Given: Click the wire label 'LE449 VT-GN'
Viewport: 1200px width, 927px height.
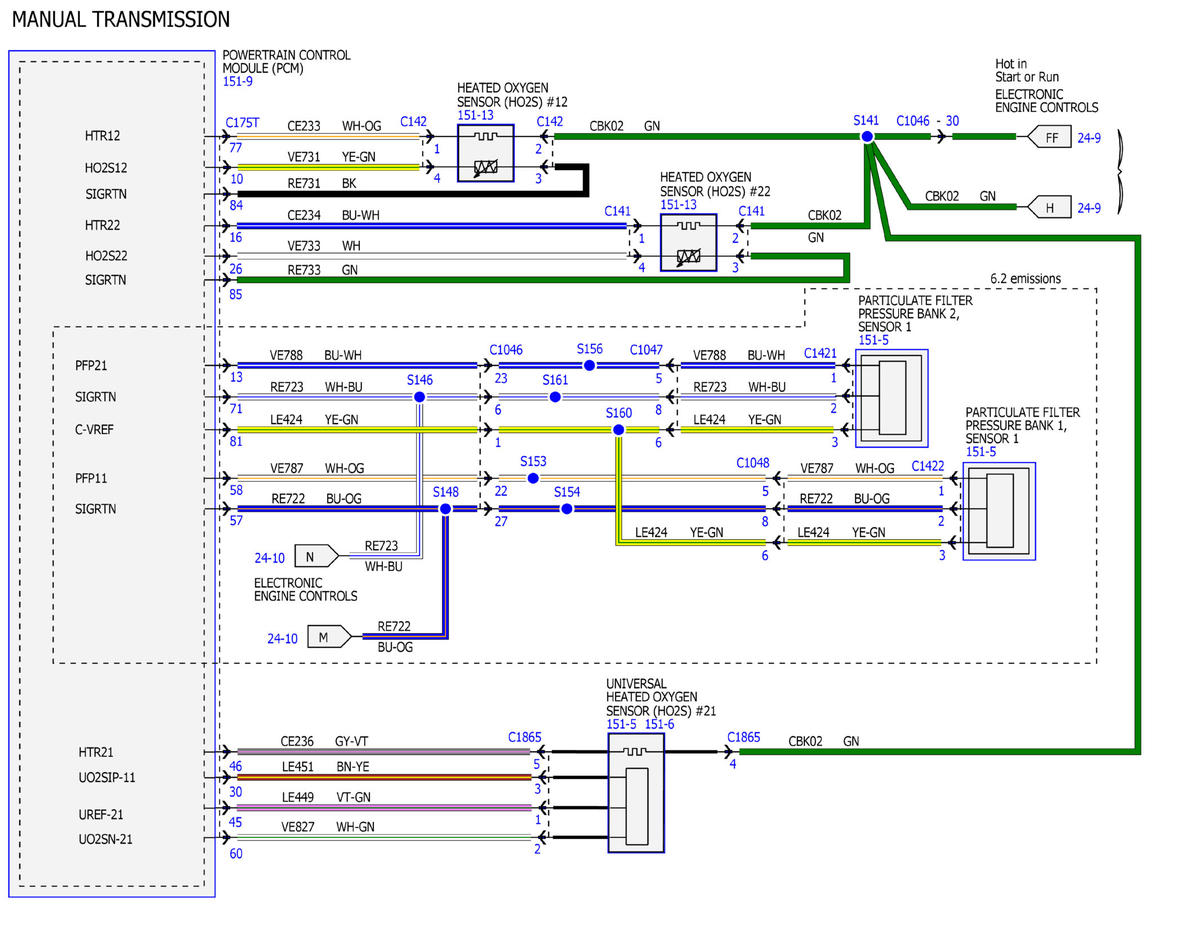Looking at the screenshot, I should pyautogui.click(x=327, y=797).
